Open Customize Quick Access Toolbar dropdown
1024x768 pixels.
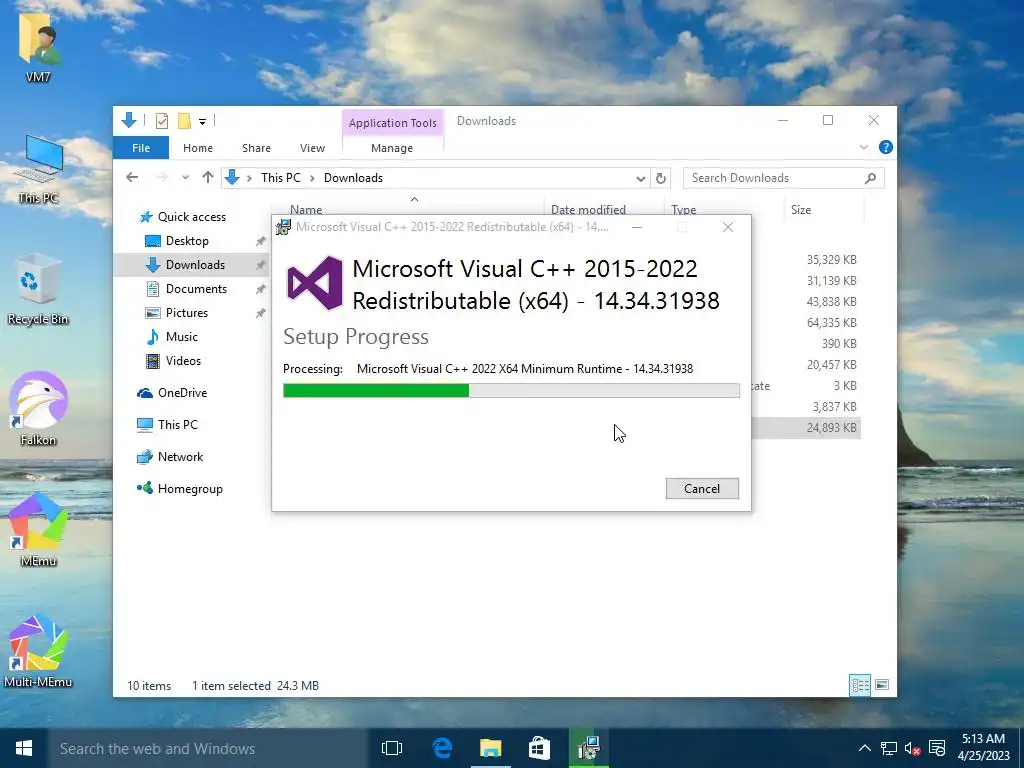click(202, 121)
